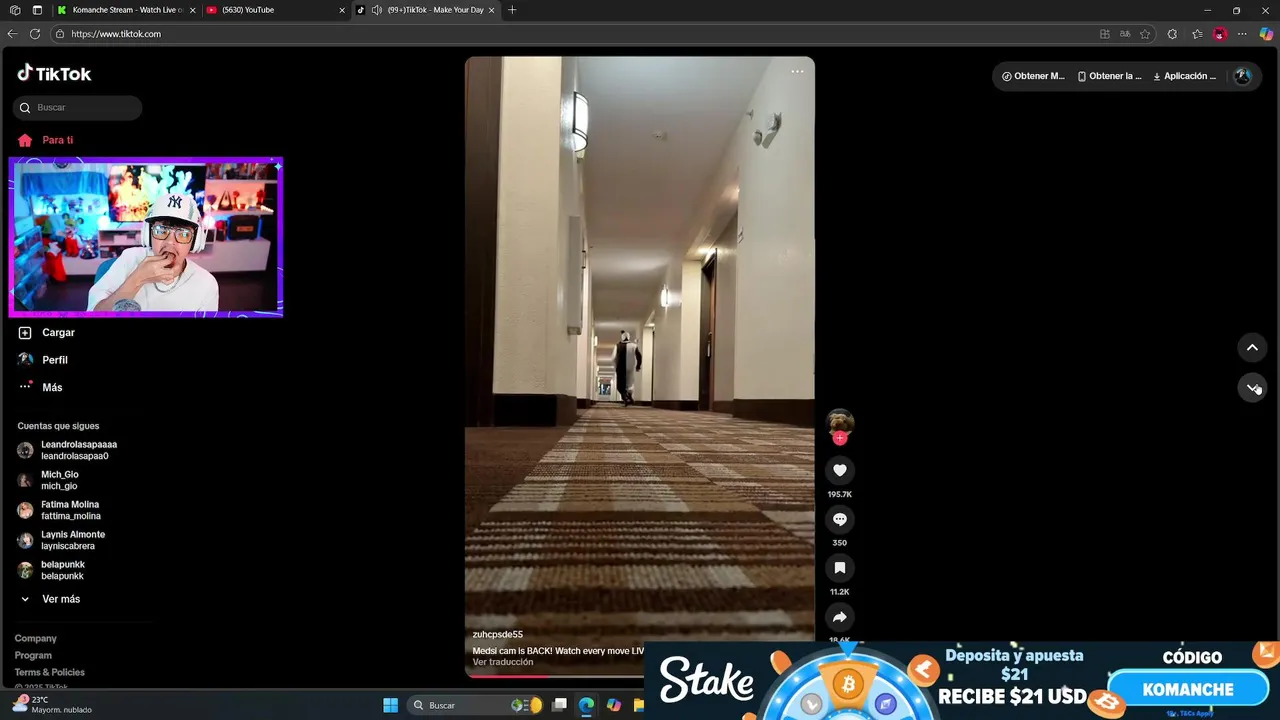The width and height of the screenshot is (1280, 720).
Task: Open the Más menu
Action: [42, 387]
